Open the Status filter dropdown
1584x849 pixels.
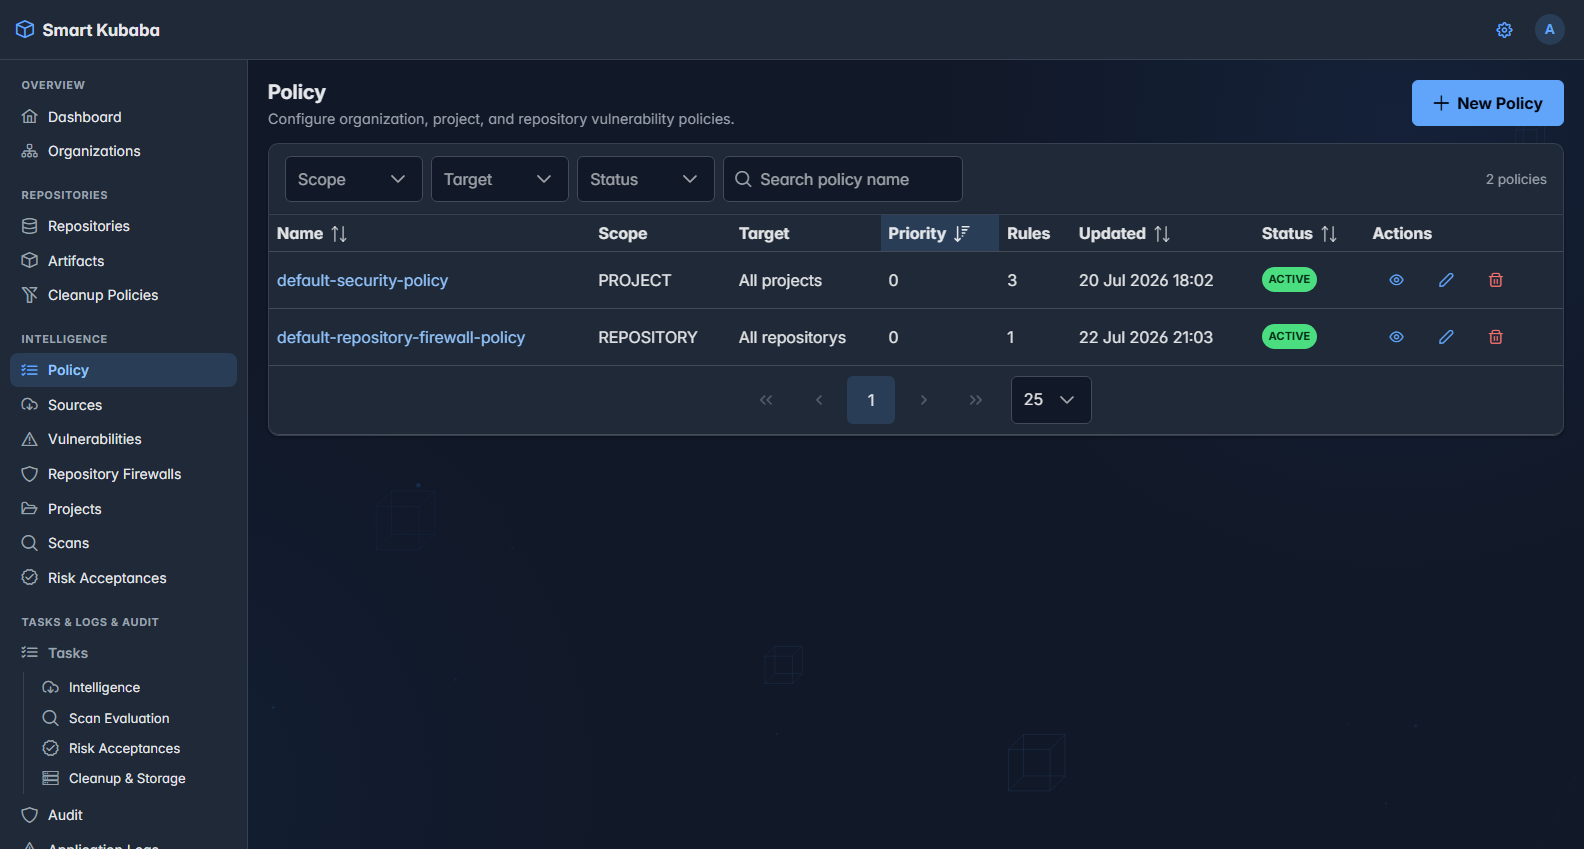(646, 179)
